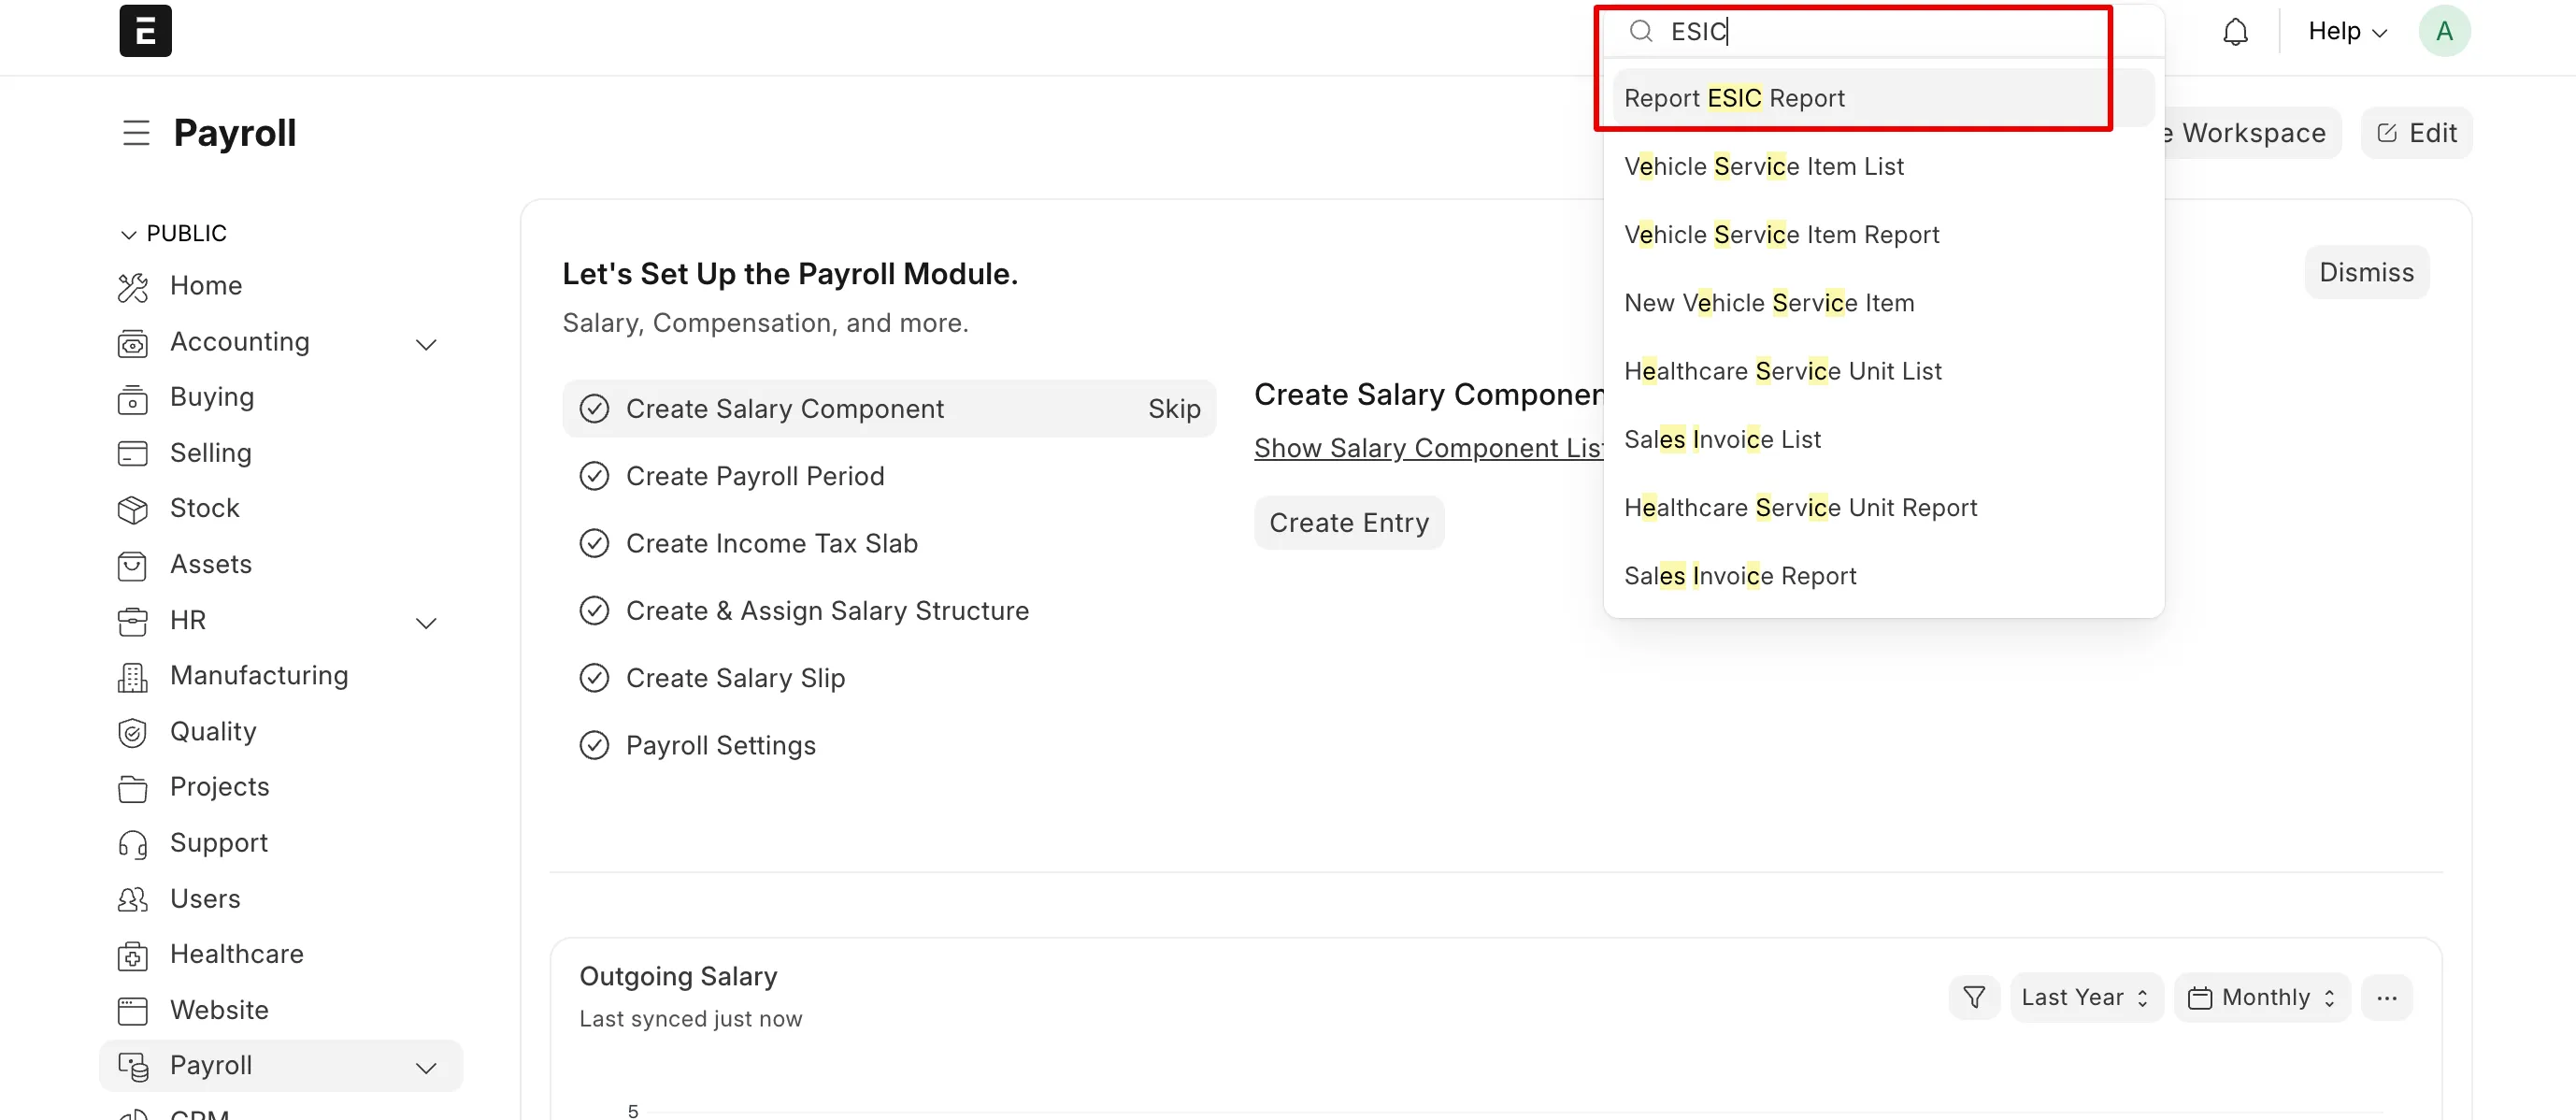This screenshot has height=1120, width=2576.
Task: Click the Users people icon
Action: [x=132, y=900]
